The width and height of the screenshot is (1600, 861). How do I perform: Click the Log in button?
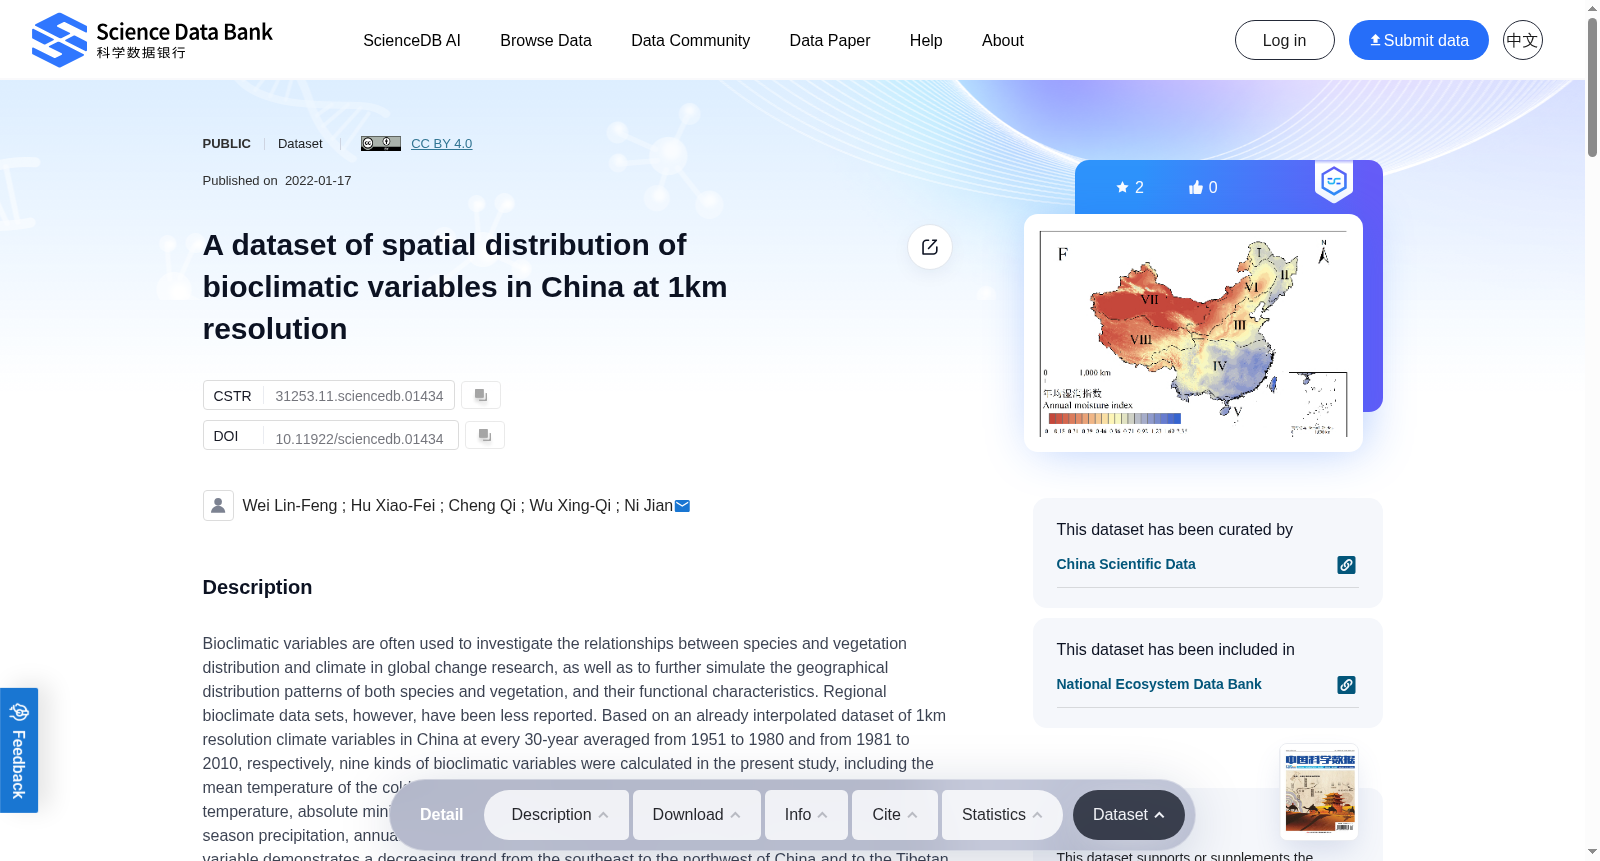click(x=1285, y=40)
